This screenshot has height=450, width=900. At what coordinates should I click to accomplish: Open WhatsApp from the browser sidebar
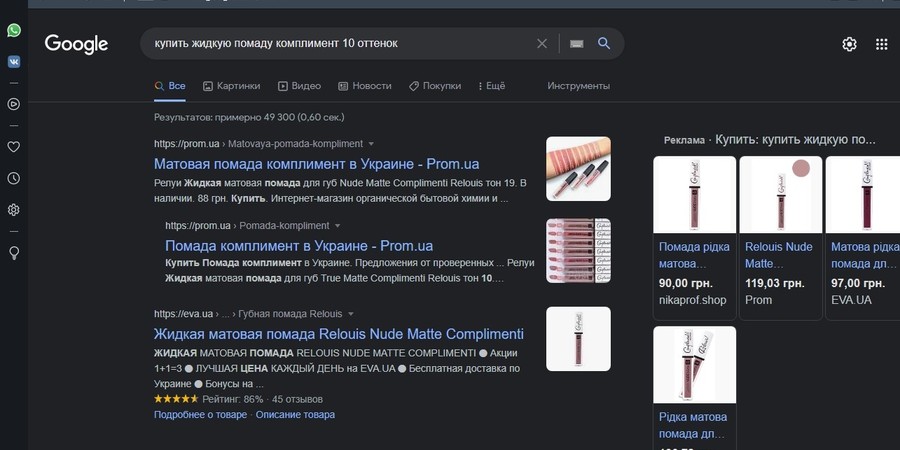pos(14,31)
